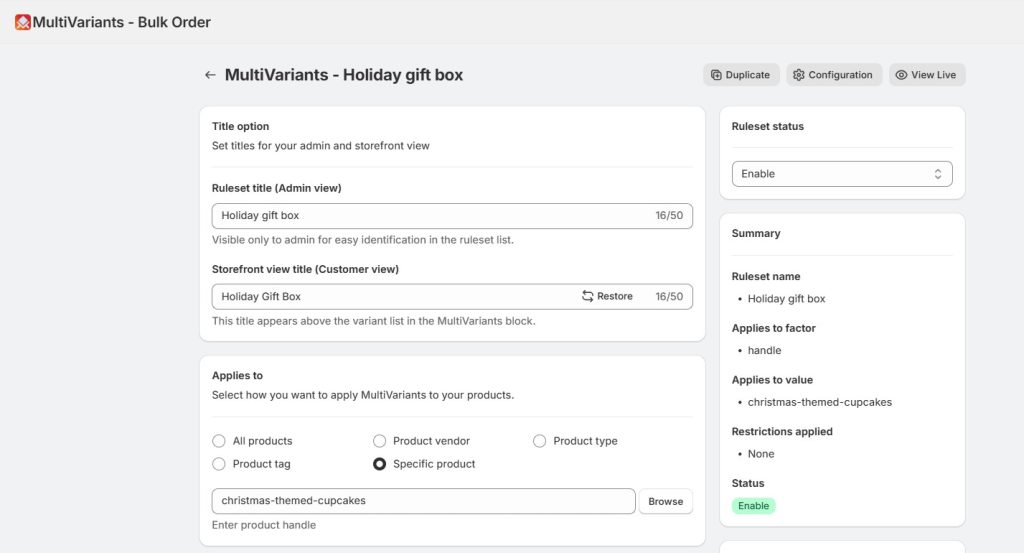Click the Configuration gear icon
1024x553 pixels.
click(x=799, y=75)
